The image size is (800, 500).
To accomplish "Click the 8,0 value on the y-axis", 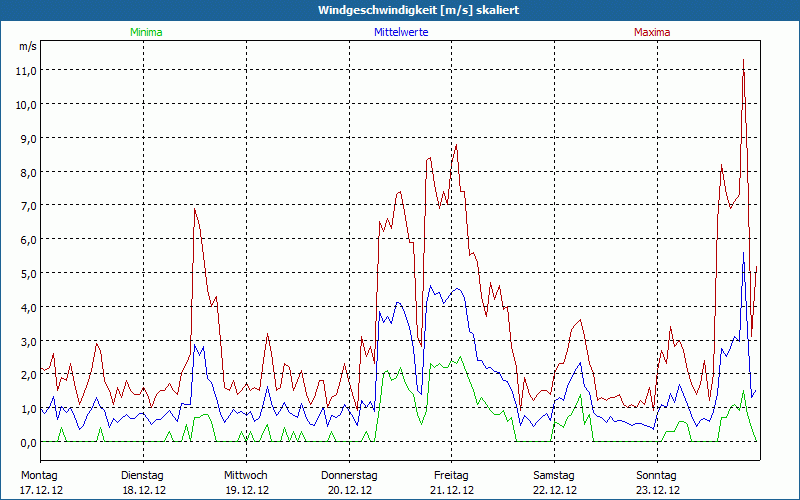I will pos(27,172).
